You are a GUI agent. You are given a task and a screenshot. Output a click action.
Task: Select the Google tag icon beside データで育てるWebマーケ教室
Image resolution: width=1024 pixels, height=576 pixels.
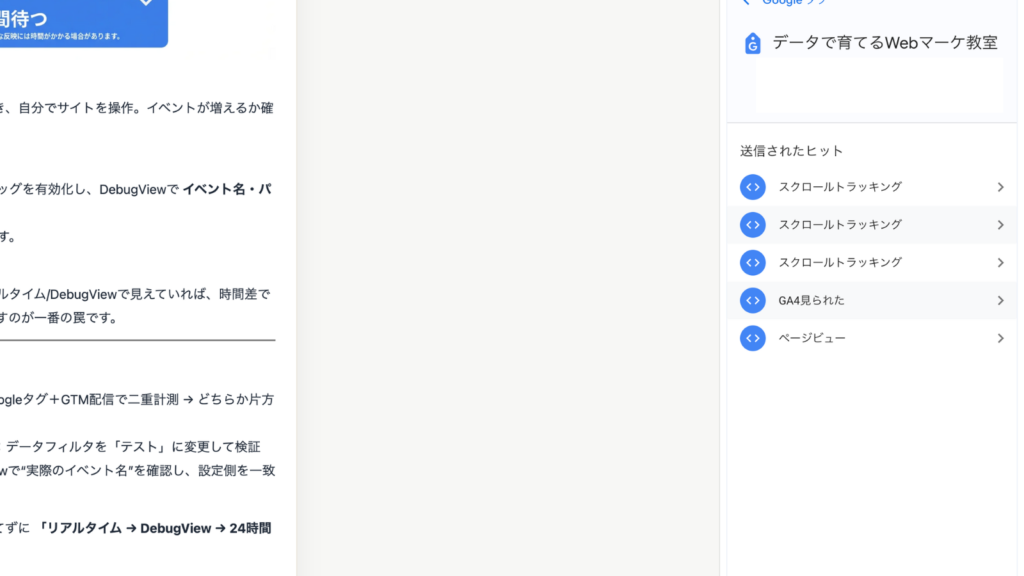(x=751, y=43)
